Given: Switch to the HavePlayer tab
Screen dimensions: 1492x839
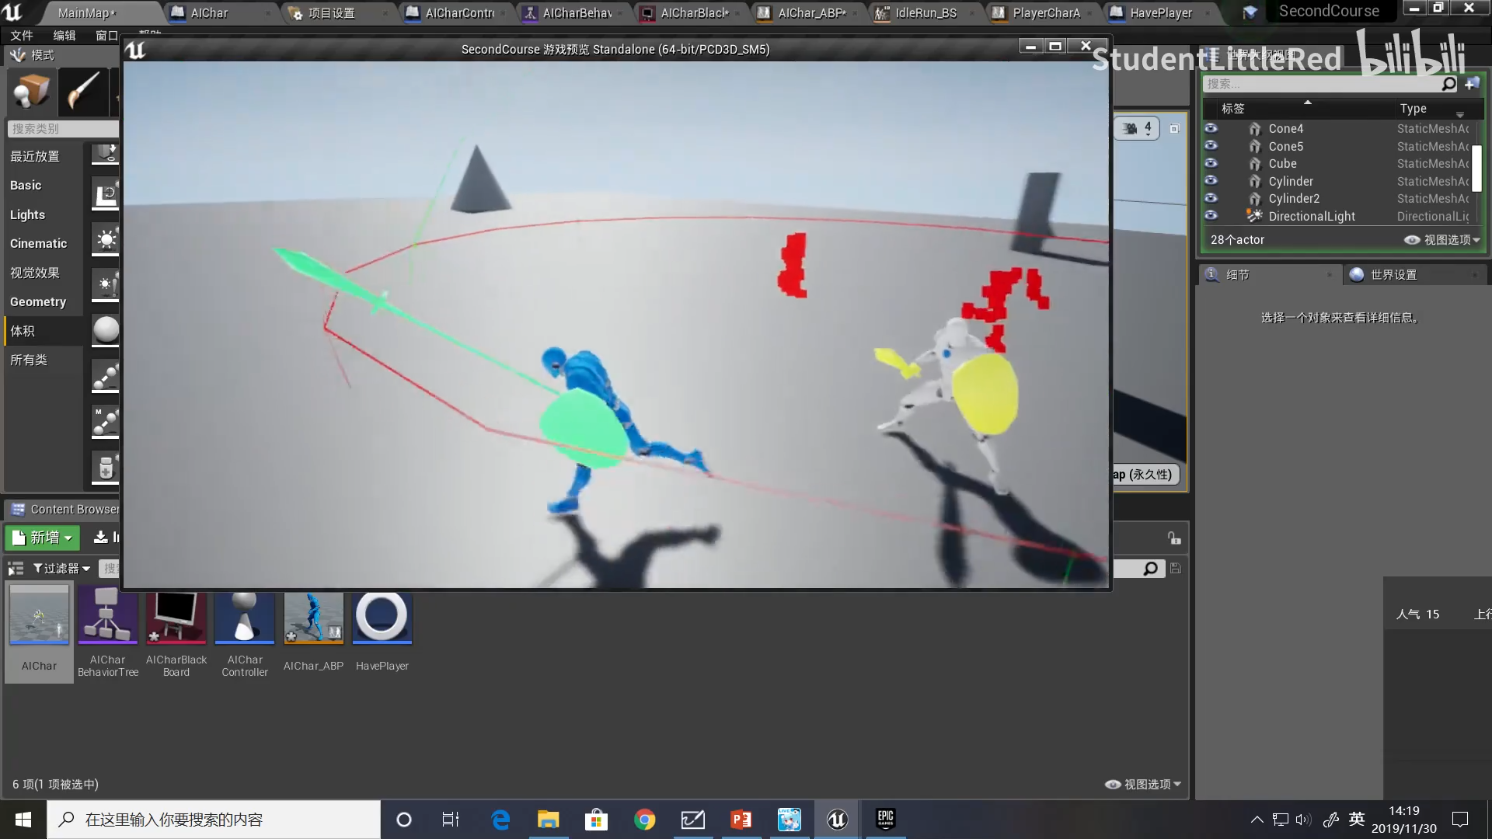Looking at the screenshot, I should [1161, 13].
